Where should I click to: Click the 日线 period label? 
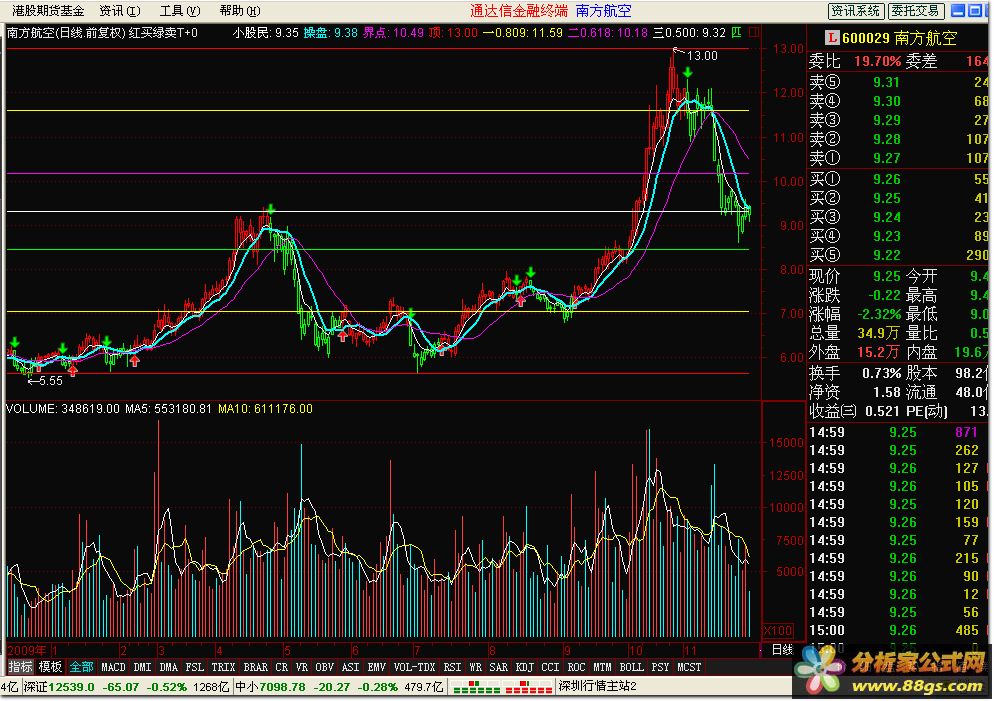coord(782,650)
